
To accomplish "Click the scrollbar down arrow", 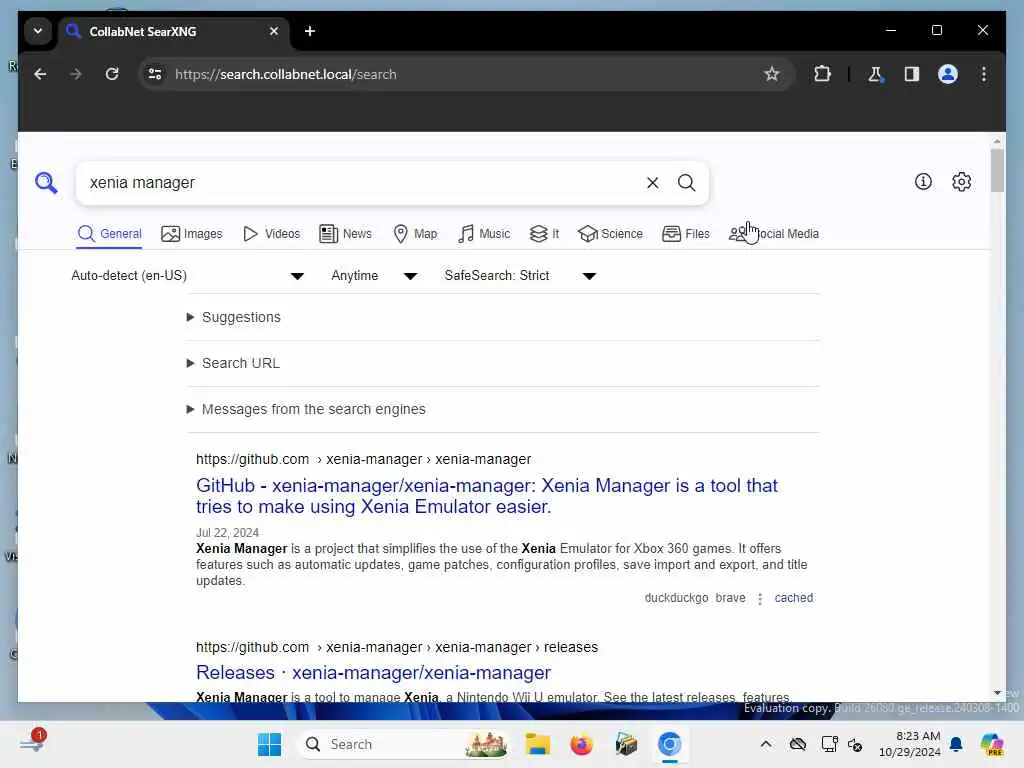I will (997, 693).
